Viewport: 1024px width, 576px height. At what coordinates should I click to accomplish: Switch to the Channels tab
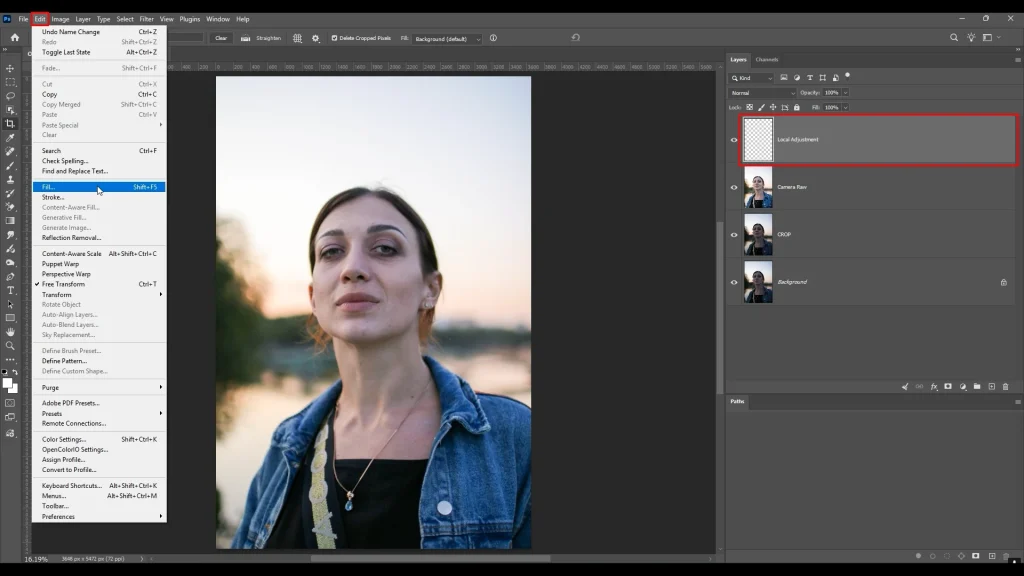(x=767, y=59)
